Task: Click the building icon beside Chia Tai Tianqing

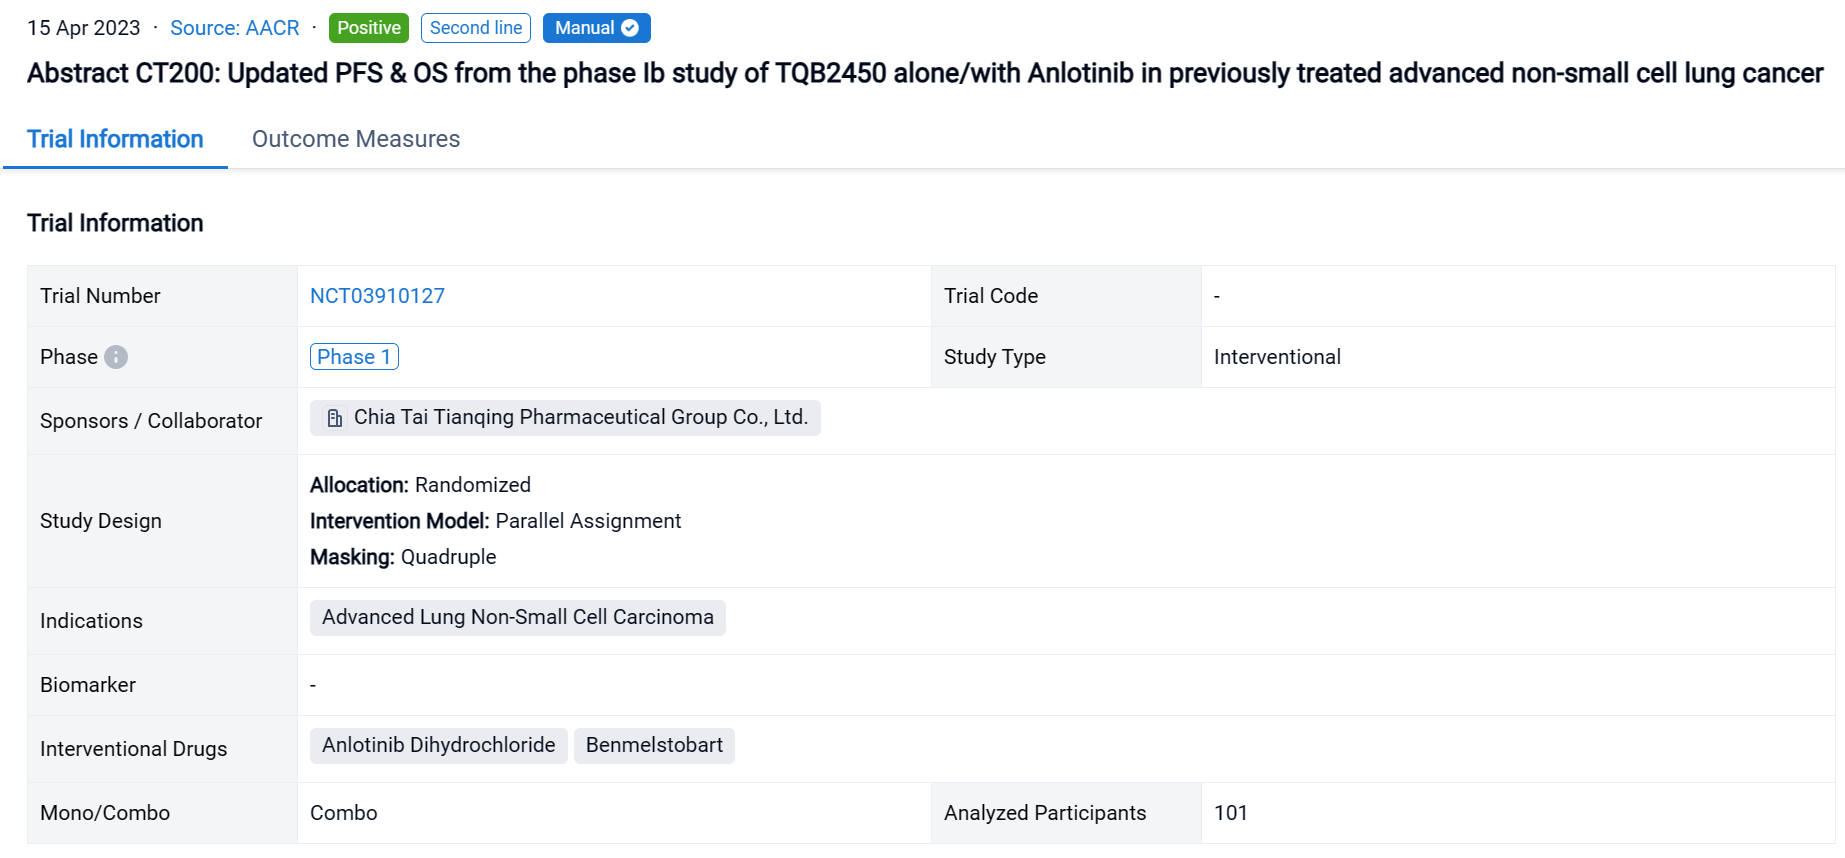Action: (x=335, y=418)
